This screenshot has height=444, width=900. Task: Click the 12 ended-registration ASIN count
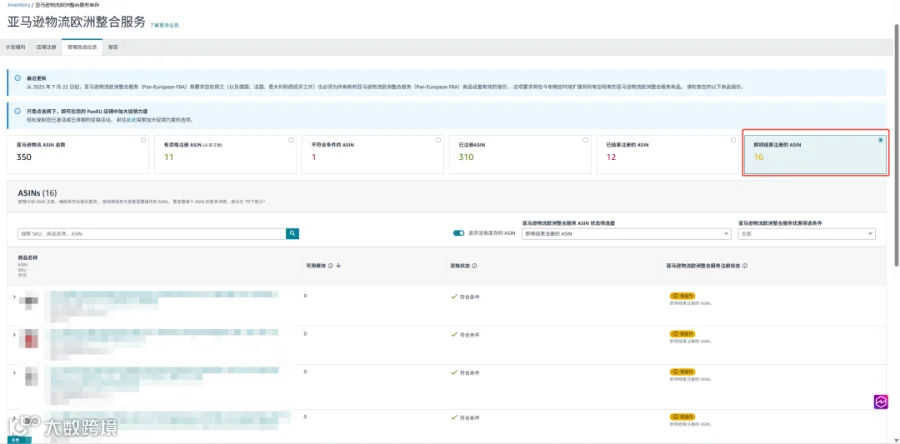coord(611,157)
